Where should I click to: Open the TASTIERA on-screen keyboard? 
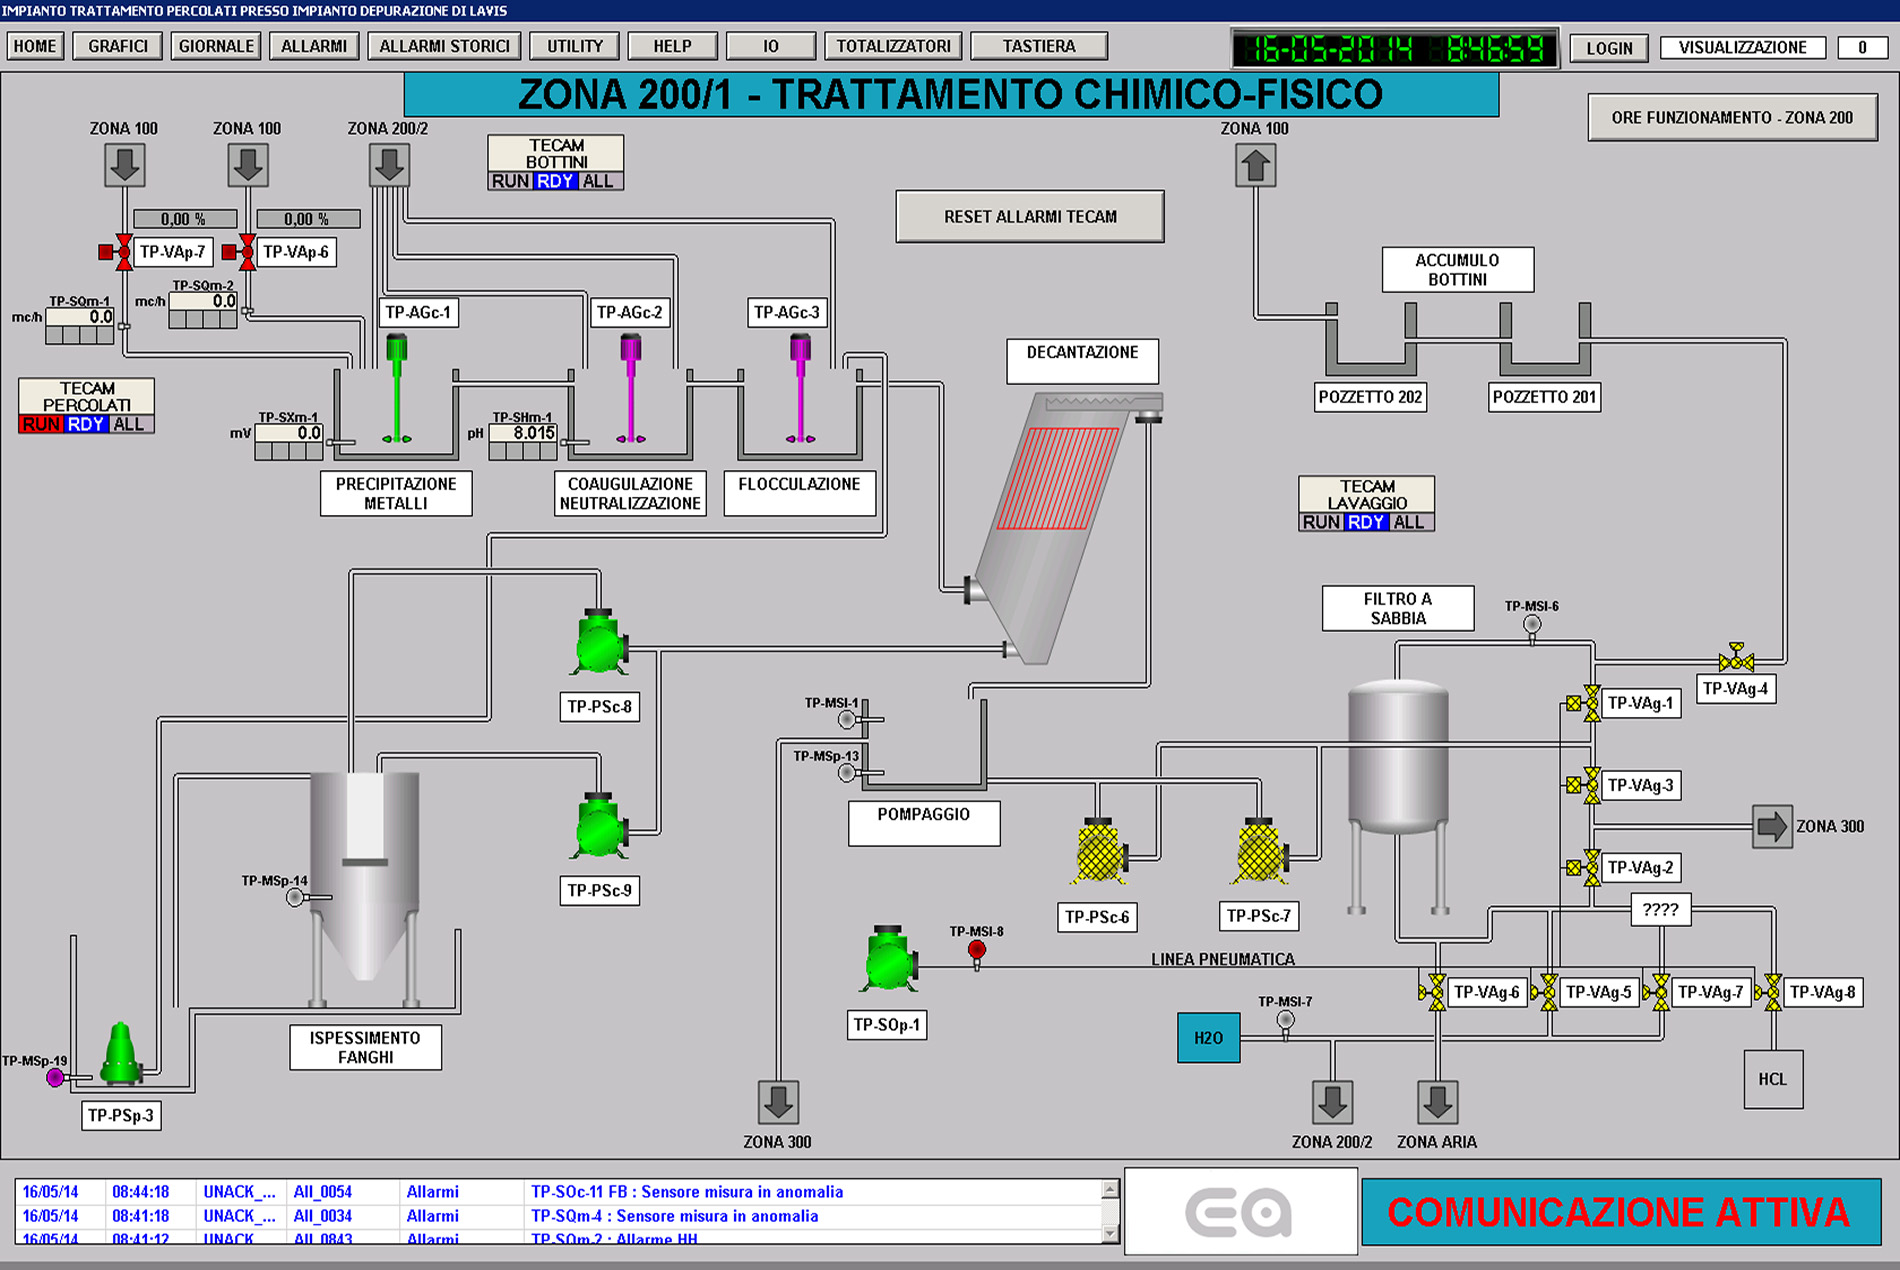point(1039,46)
